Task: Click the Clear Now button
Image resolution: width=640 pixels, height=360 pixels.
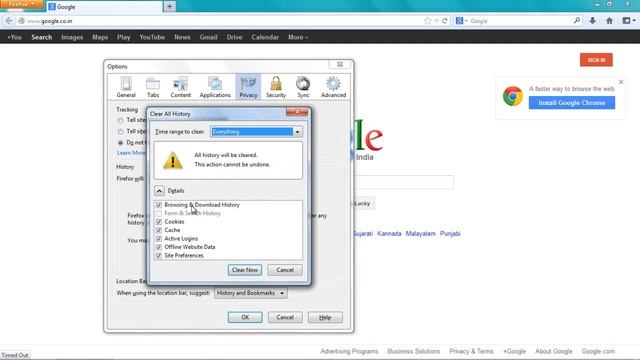Action: point(245,270)
